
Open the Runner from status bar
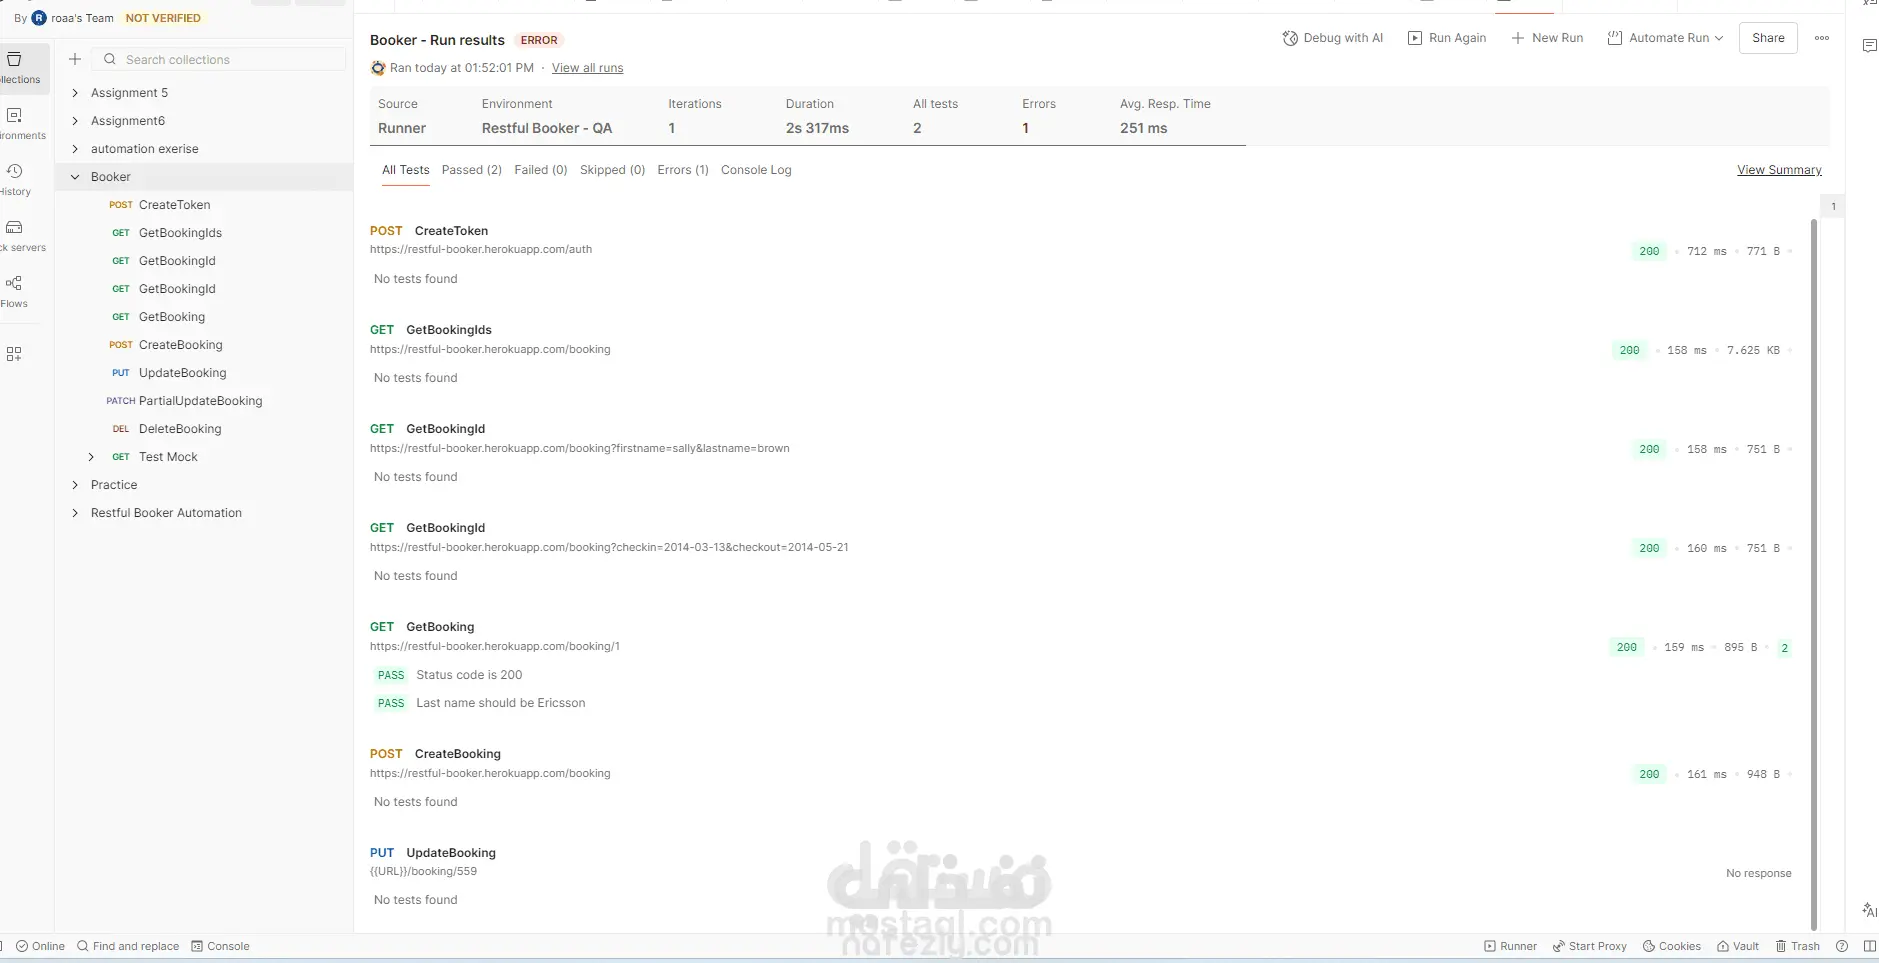coord(1511,946)
